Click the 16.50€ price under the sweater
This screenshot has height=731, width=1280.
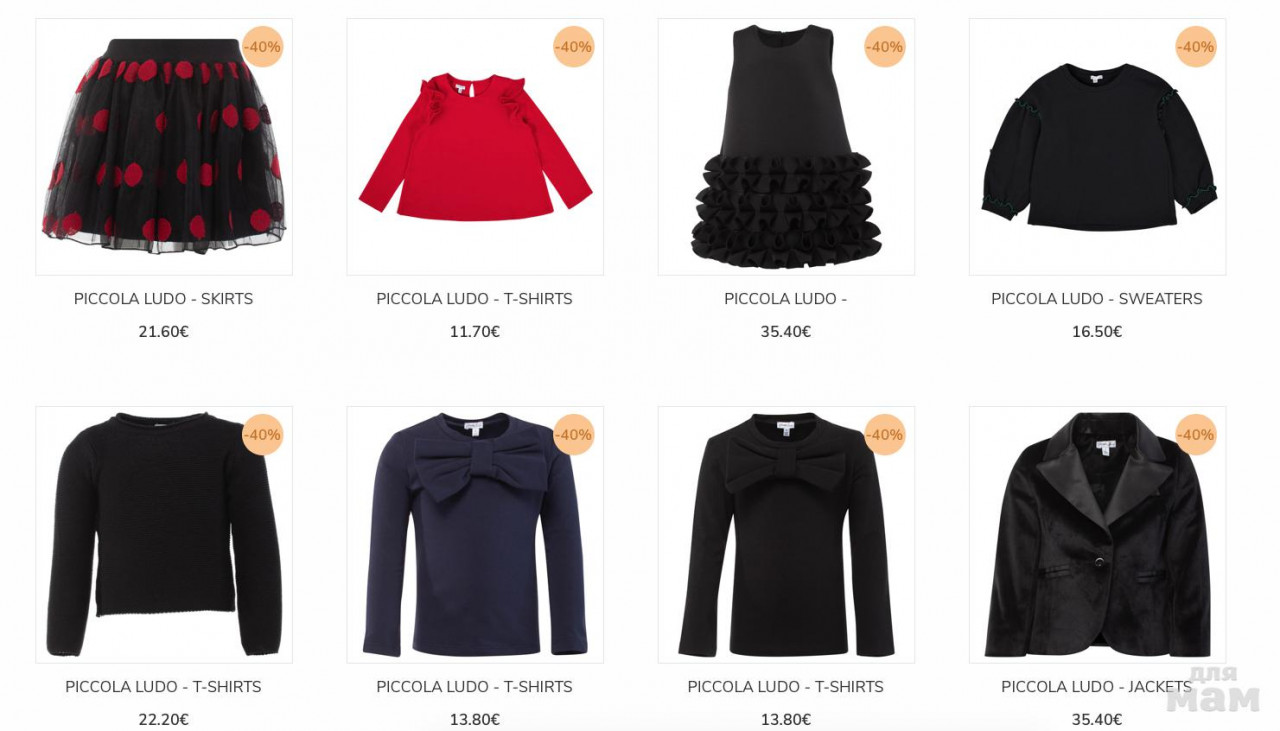pyautogui.click(x=1097, y=332)
